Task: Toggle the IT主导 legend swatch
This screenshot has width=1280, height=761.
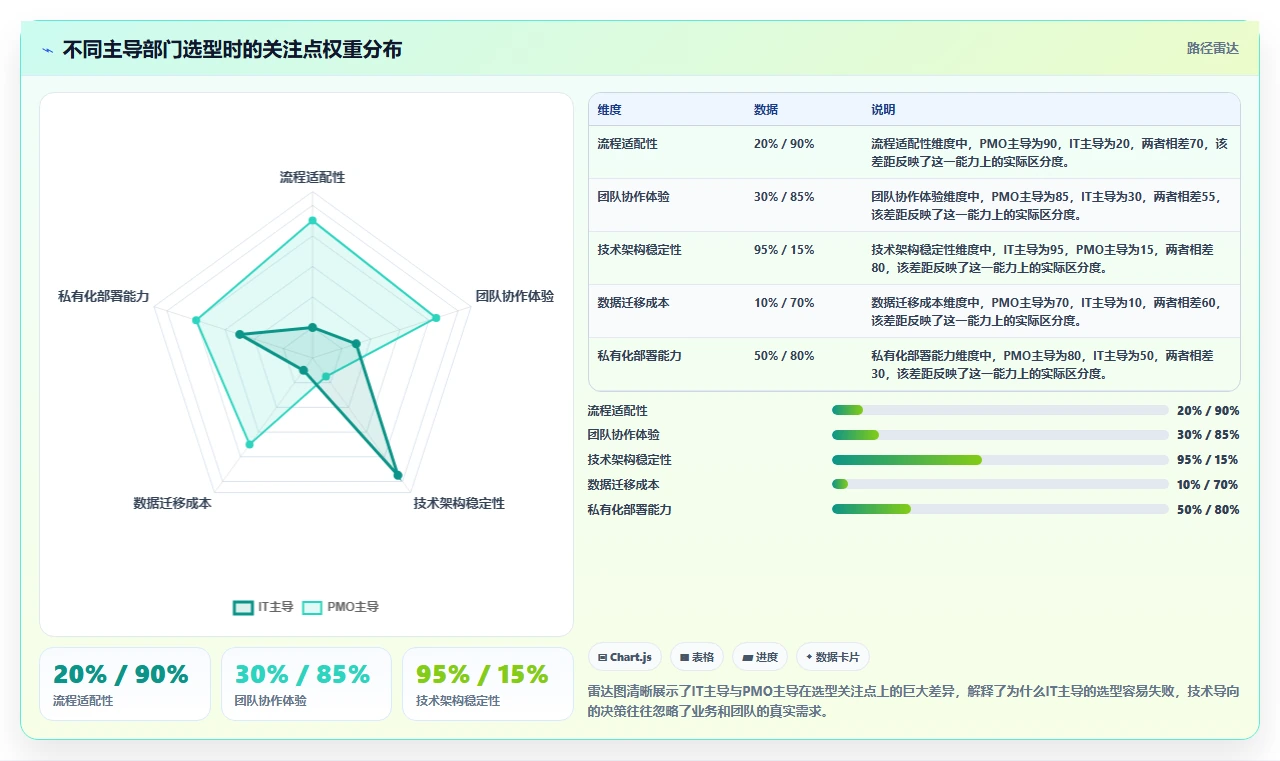Action: [x=243, y=607]
